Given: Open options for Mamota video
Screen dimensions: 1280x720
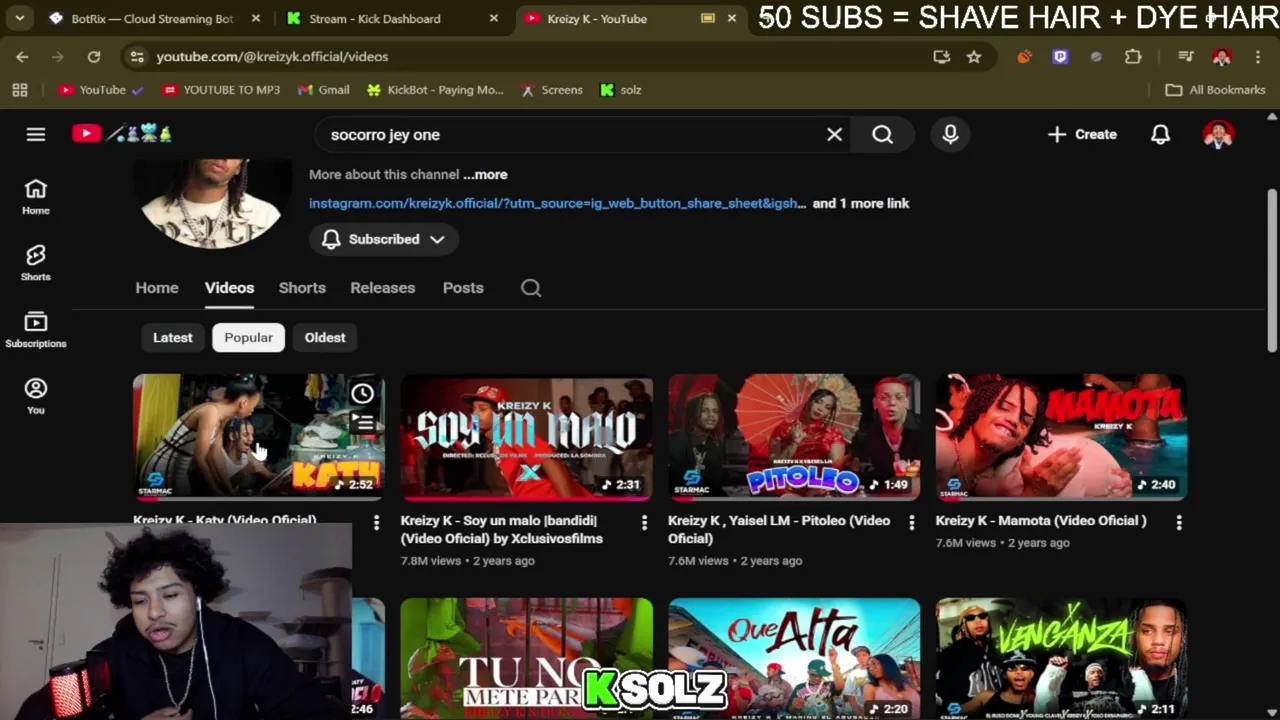Looking at the screenshot, I should tap(1179, 522).
